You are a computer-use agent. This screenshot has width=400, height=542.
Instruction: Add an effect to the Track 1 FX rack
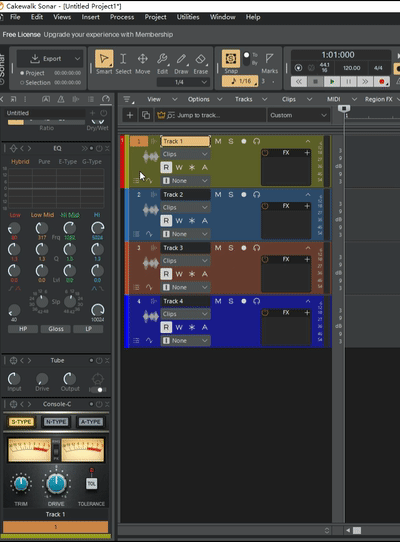pyautogui.click(x=307, y=153)
